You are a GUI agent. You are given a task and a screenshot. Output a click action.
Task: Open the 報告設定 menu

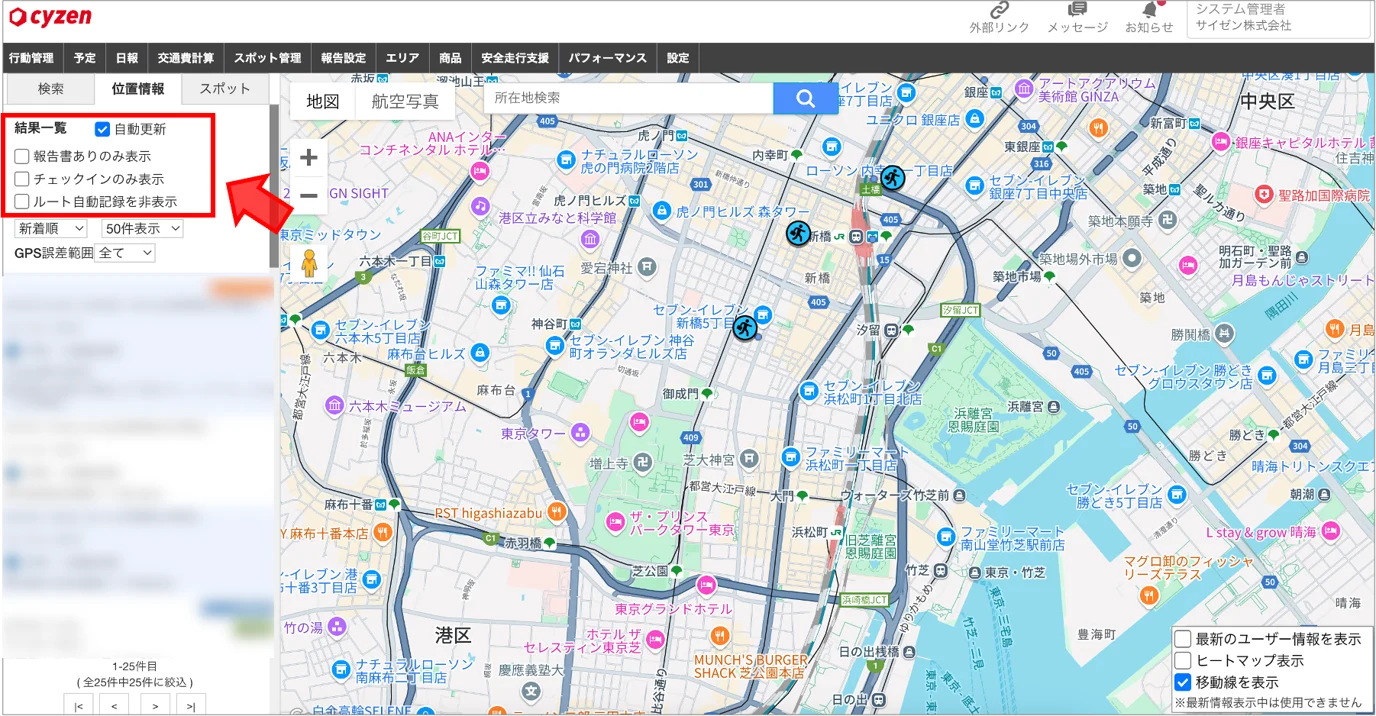[x=343, y=58]
